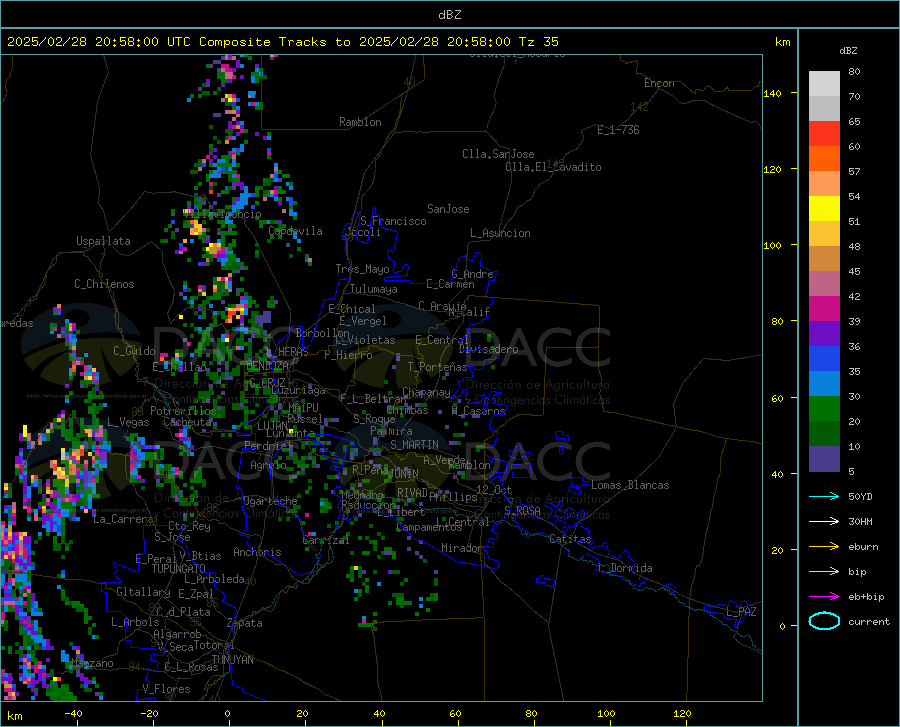The image size is (900, 727).
Task: Select the 65 dBZ red swatch
Action: point(824,134)
